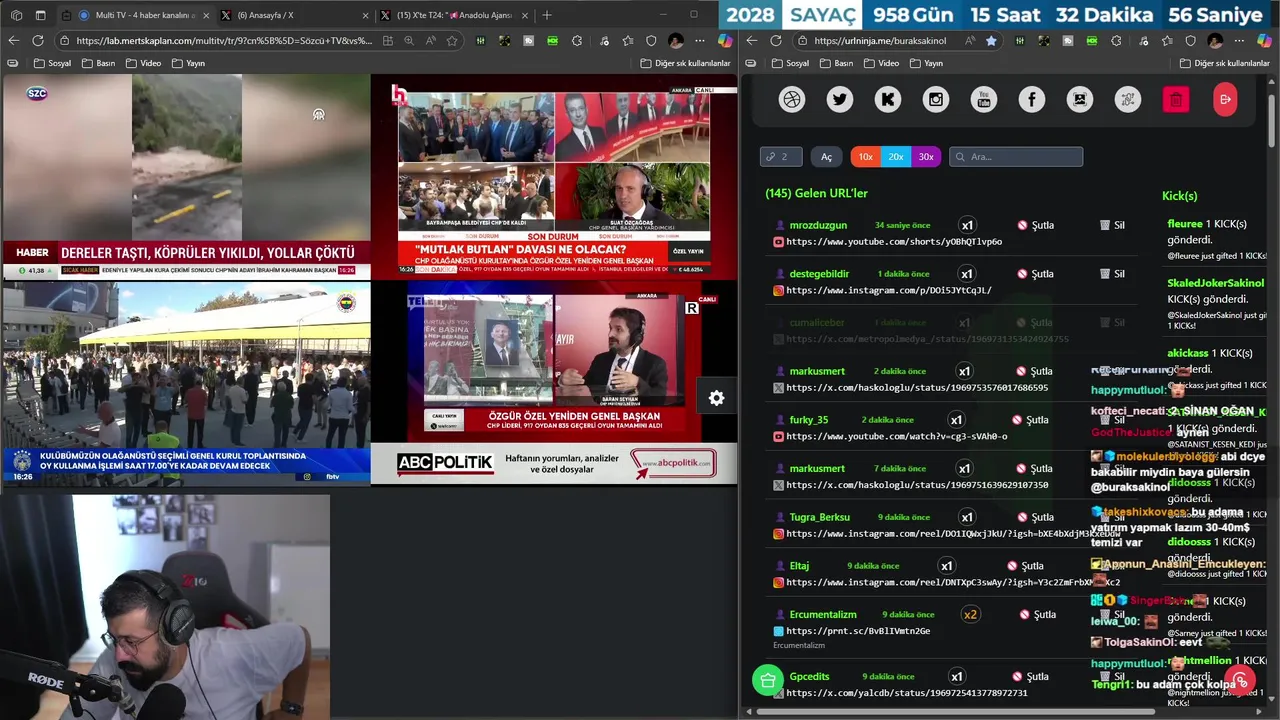Click the user icon beside mrozduzgun
The height and width of the screenshot is (720, 1280).
pyautogui.click(x=779, y=225)
